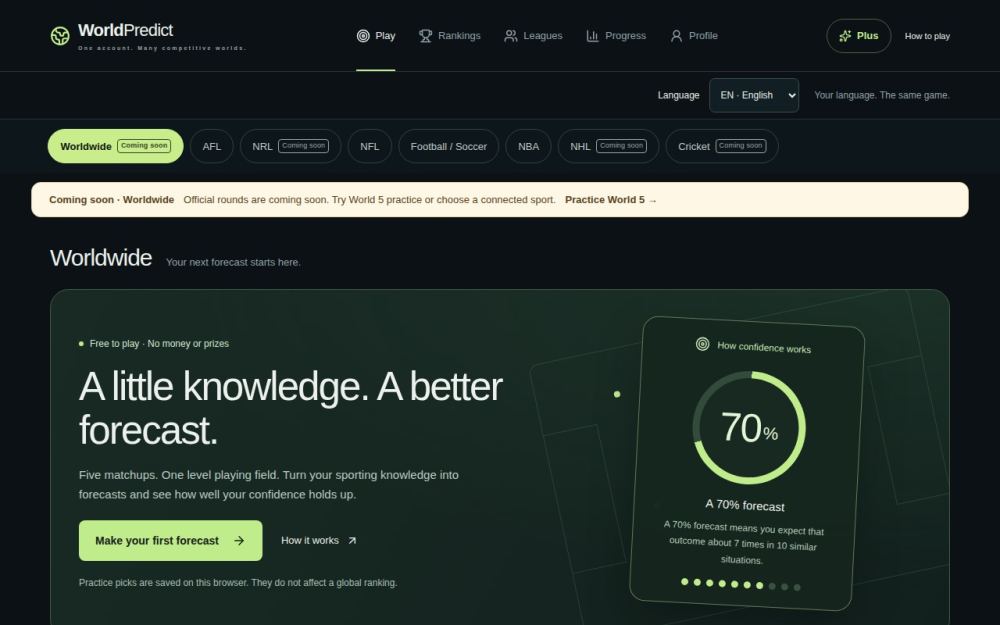Click the Progress bar chart icon
1000x625 pixels.
click(592, 36)
